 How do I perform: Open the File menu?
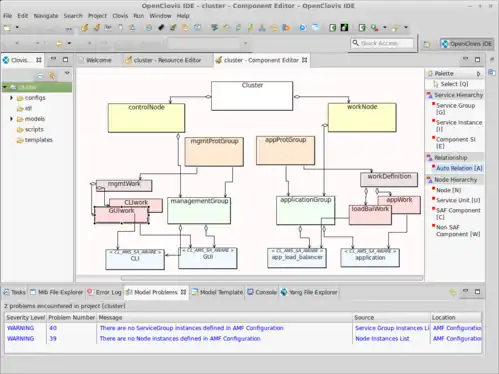7,16
